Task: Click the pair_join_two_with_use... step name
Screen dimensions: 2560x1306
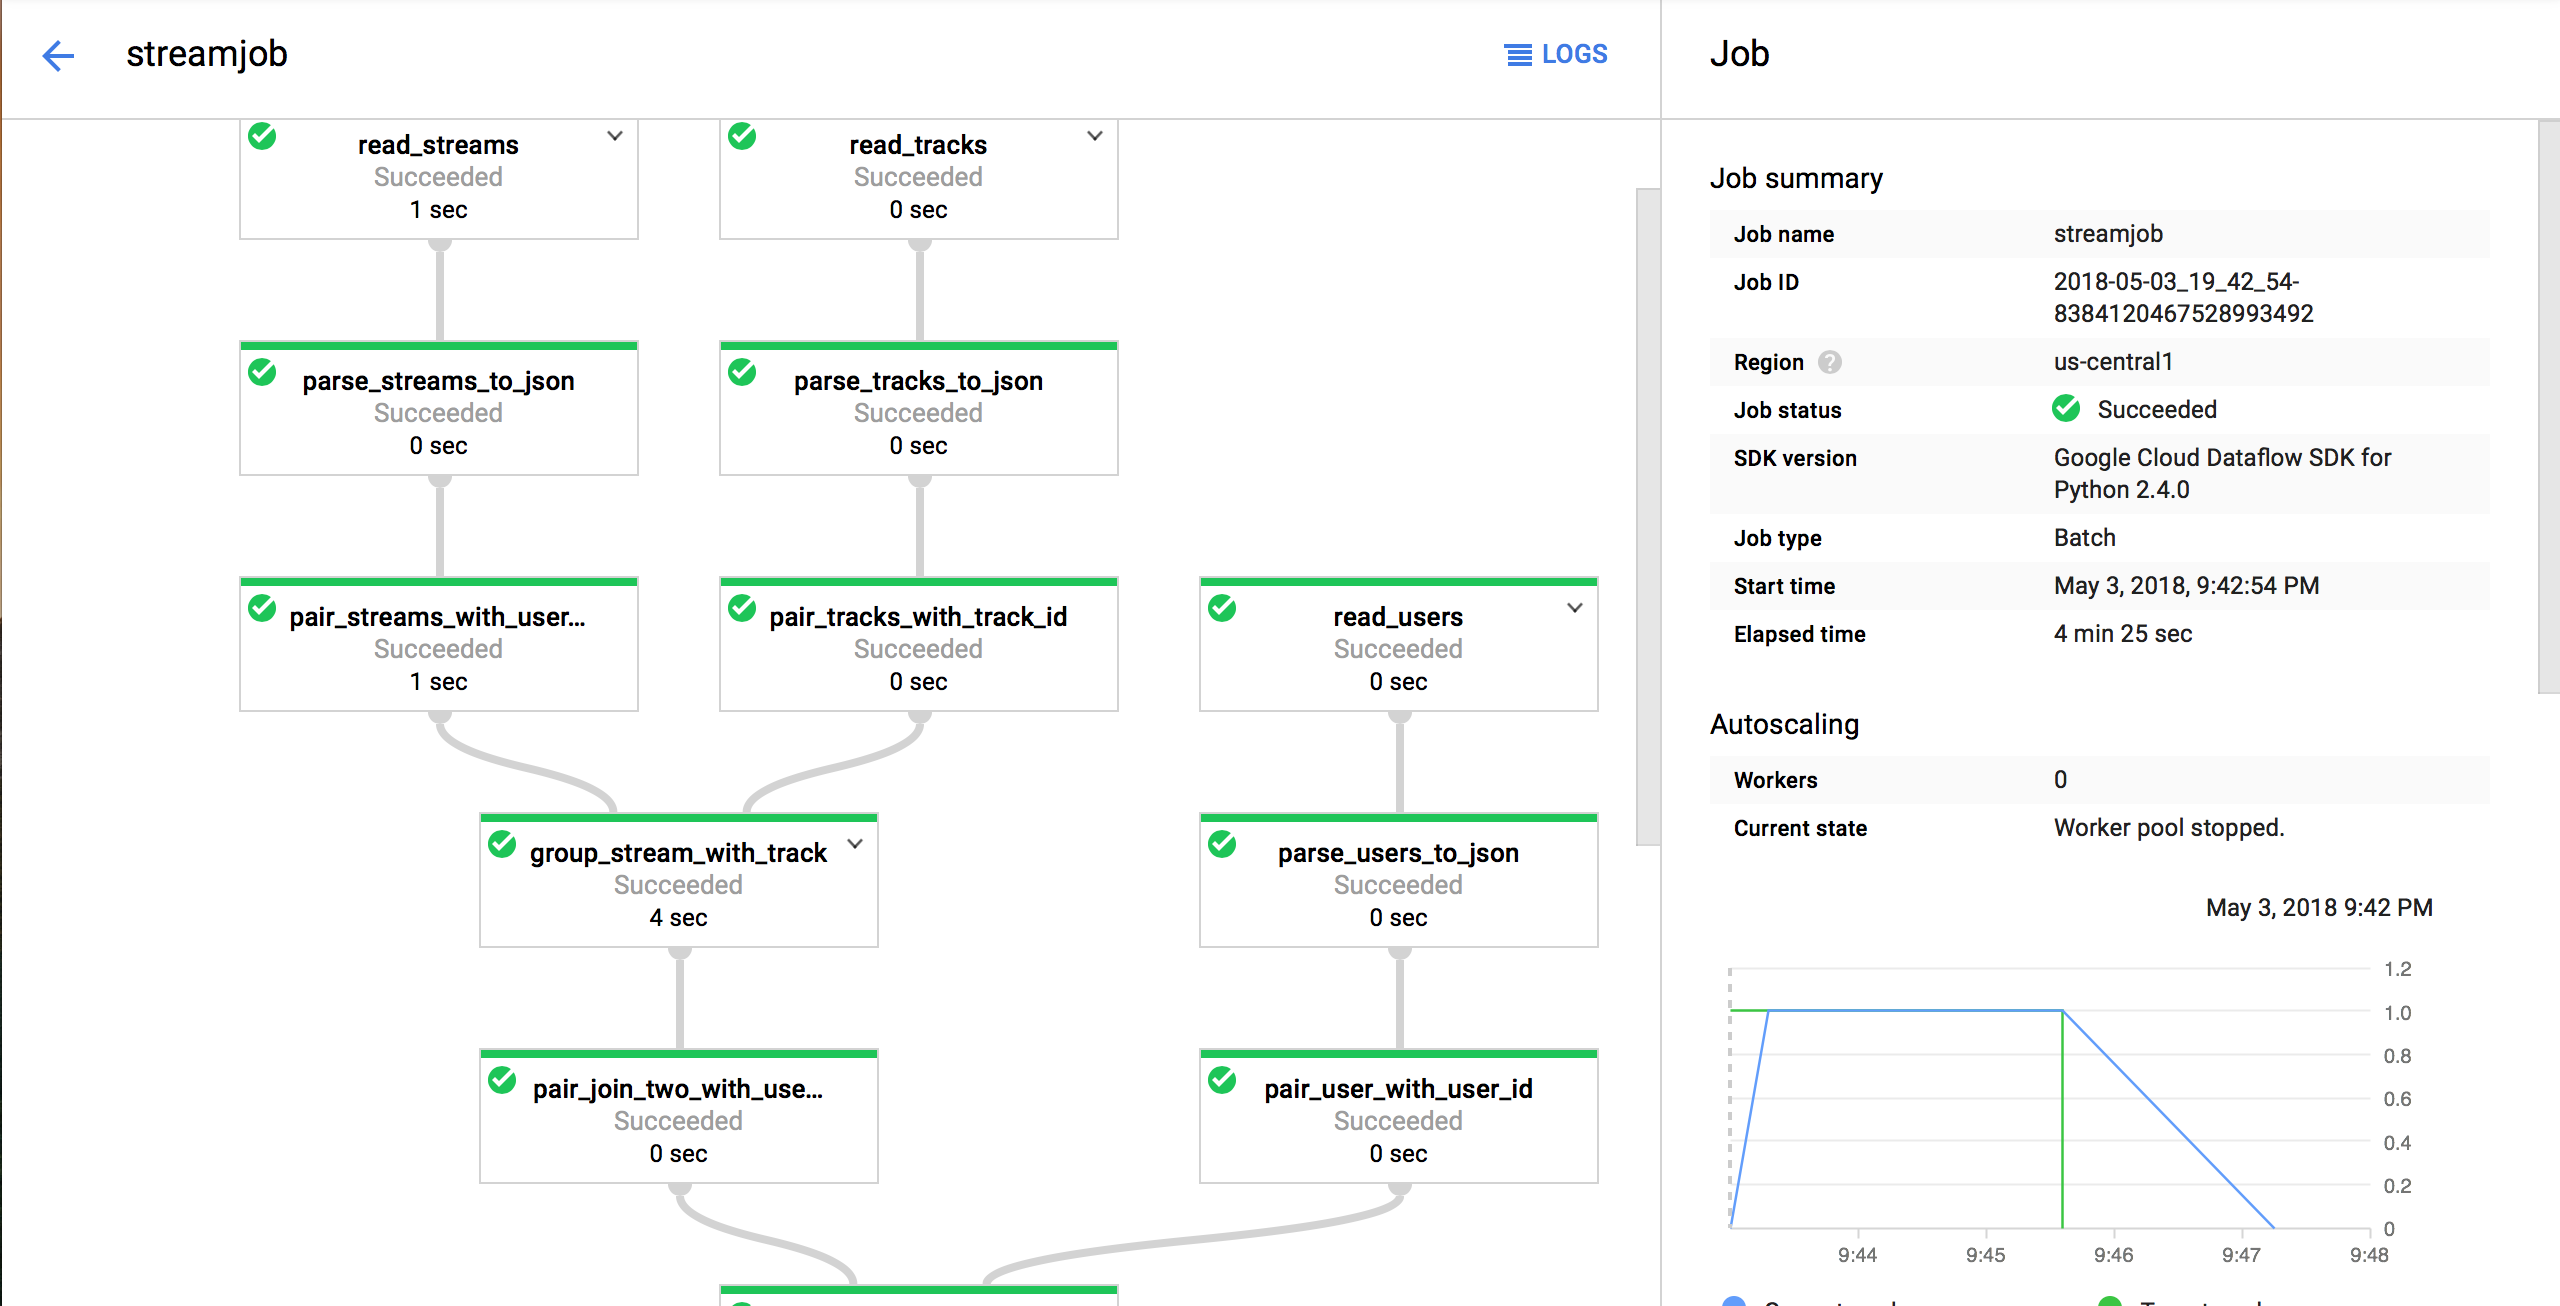Action: [x=678, y=1089]
